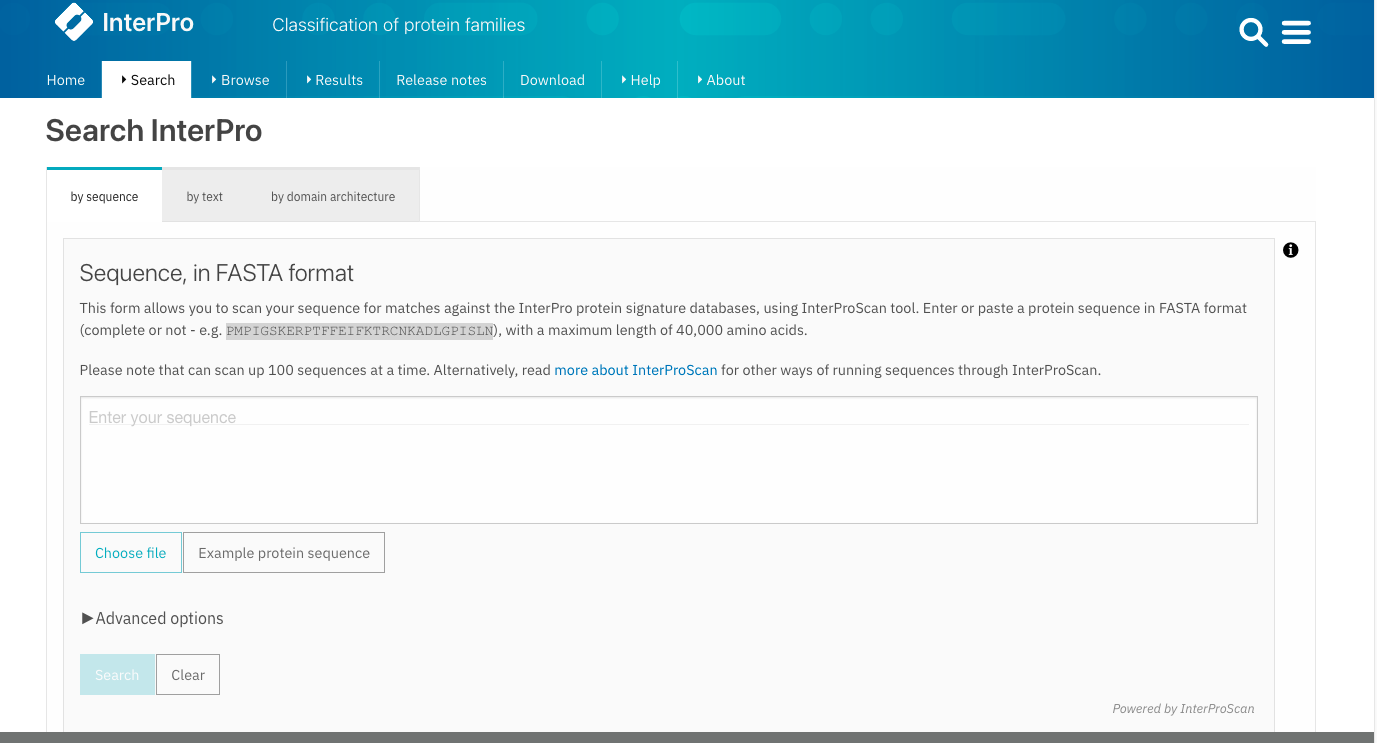Screen dimensions: 1377x743
Task: Open the magnifying glass search icon
Action: [1253, 33]
